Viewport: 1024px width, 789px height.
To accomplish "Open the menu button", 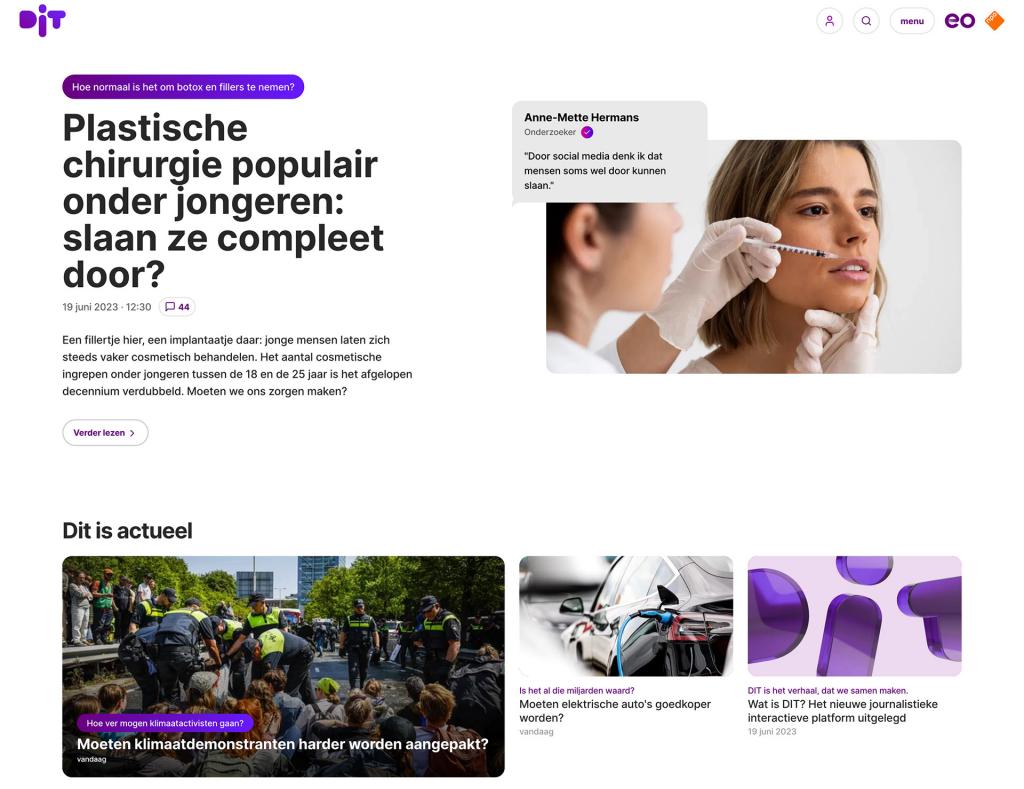I will (912, 21).
